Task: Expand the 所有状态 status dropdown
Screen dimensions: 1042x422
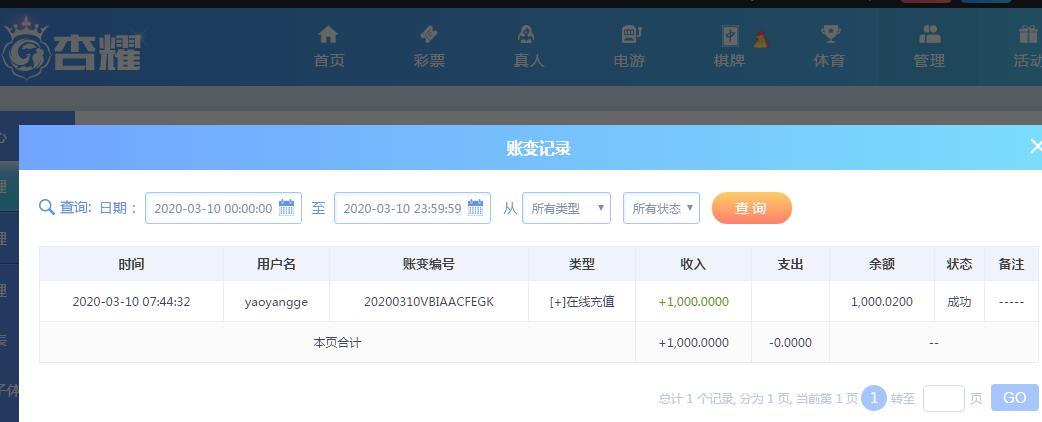Action: tap(661, 208)
